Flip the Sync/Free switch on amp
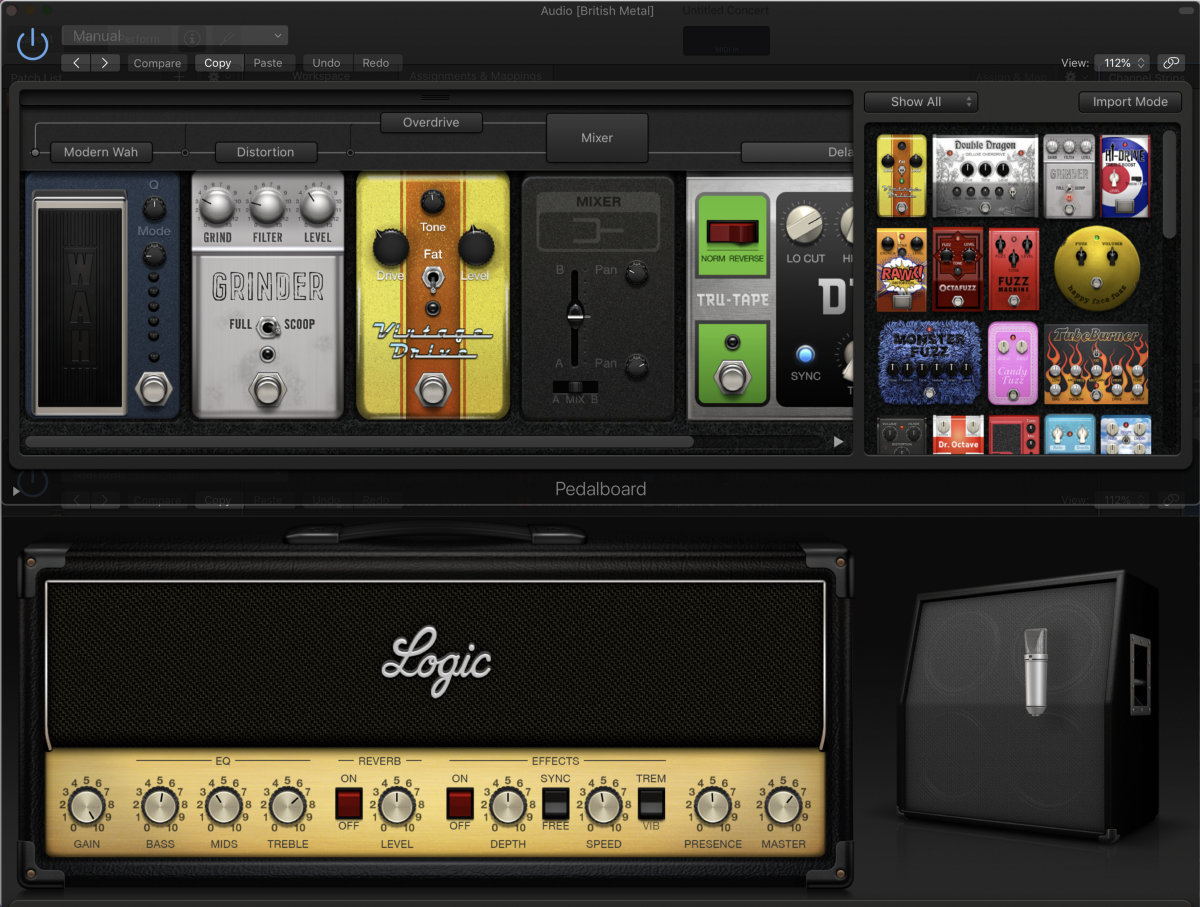The width and height of the screenshot is (1200, 907). tap(555, 802)
